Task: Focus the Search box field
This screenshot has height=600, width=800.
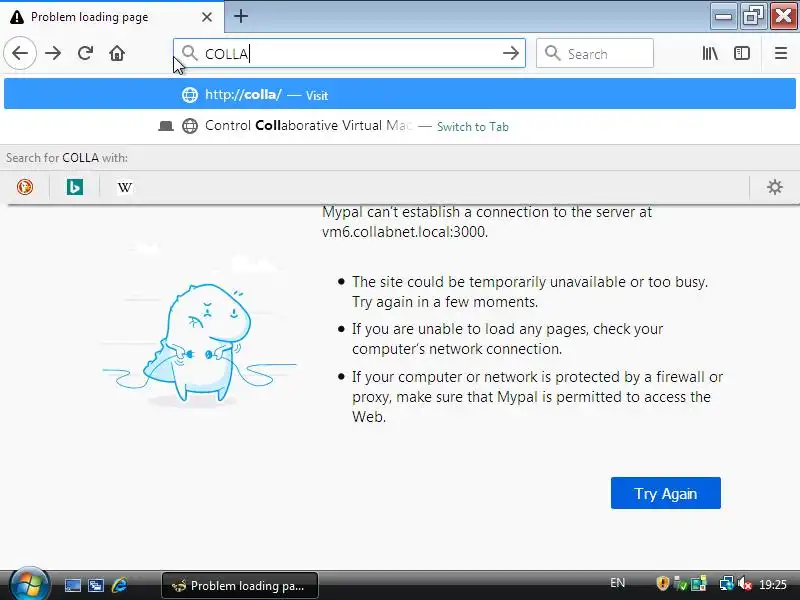Action: click(595, 53)
